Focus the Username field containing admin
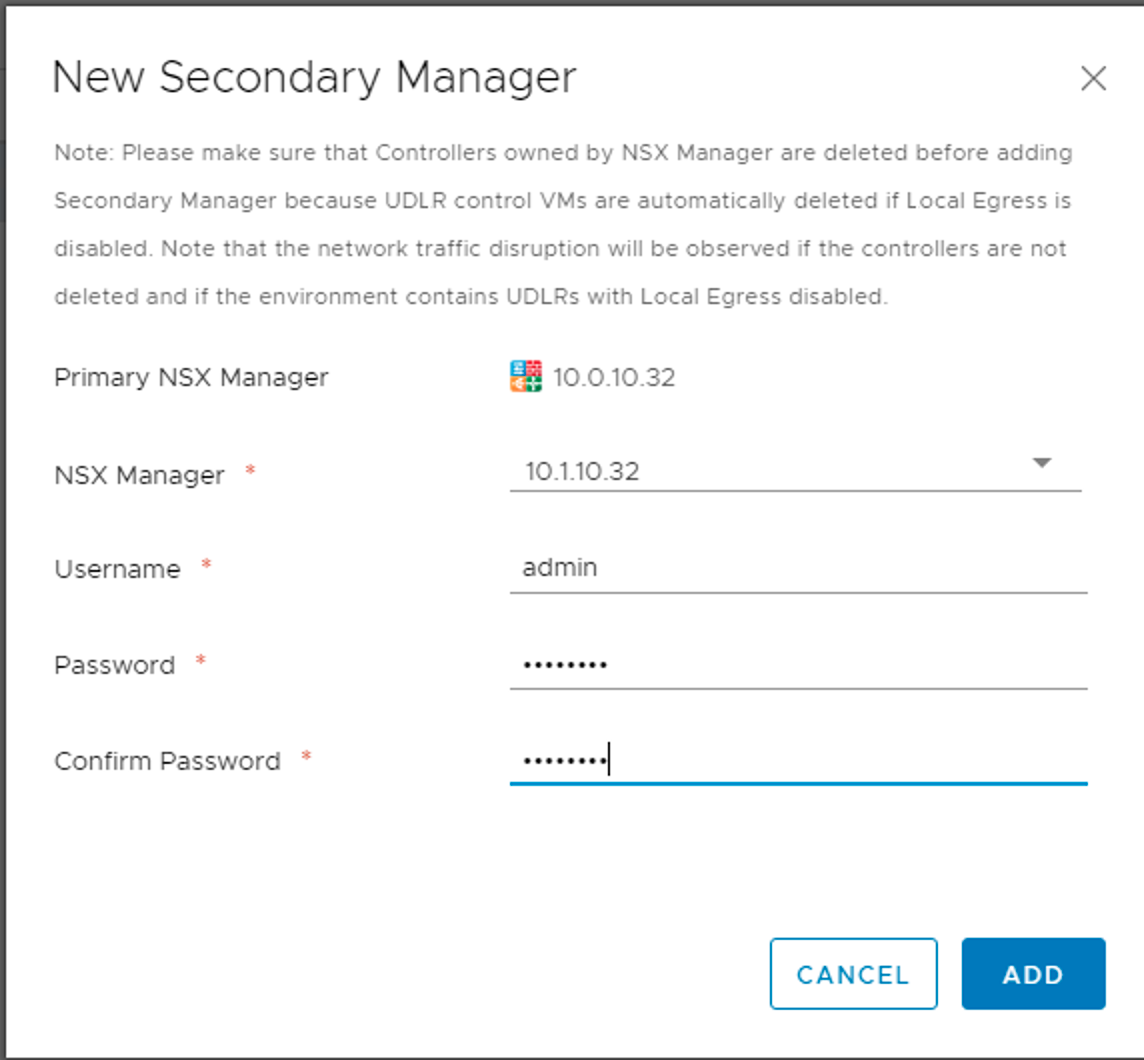This screenshot has height=1060, width=1144. pos(797,568)
